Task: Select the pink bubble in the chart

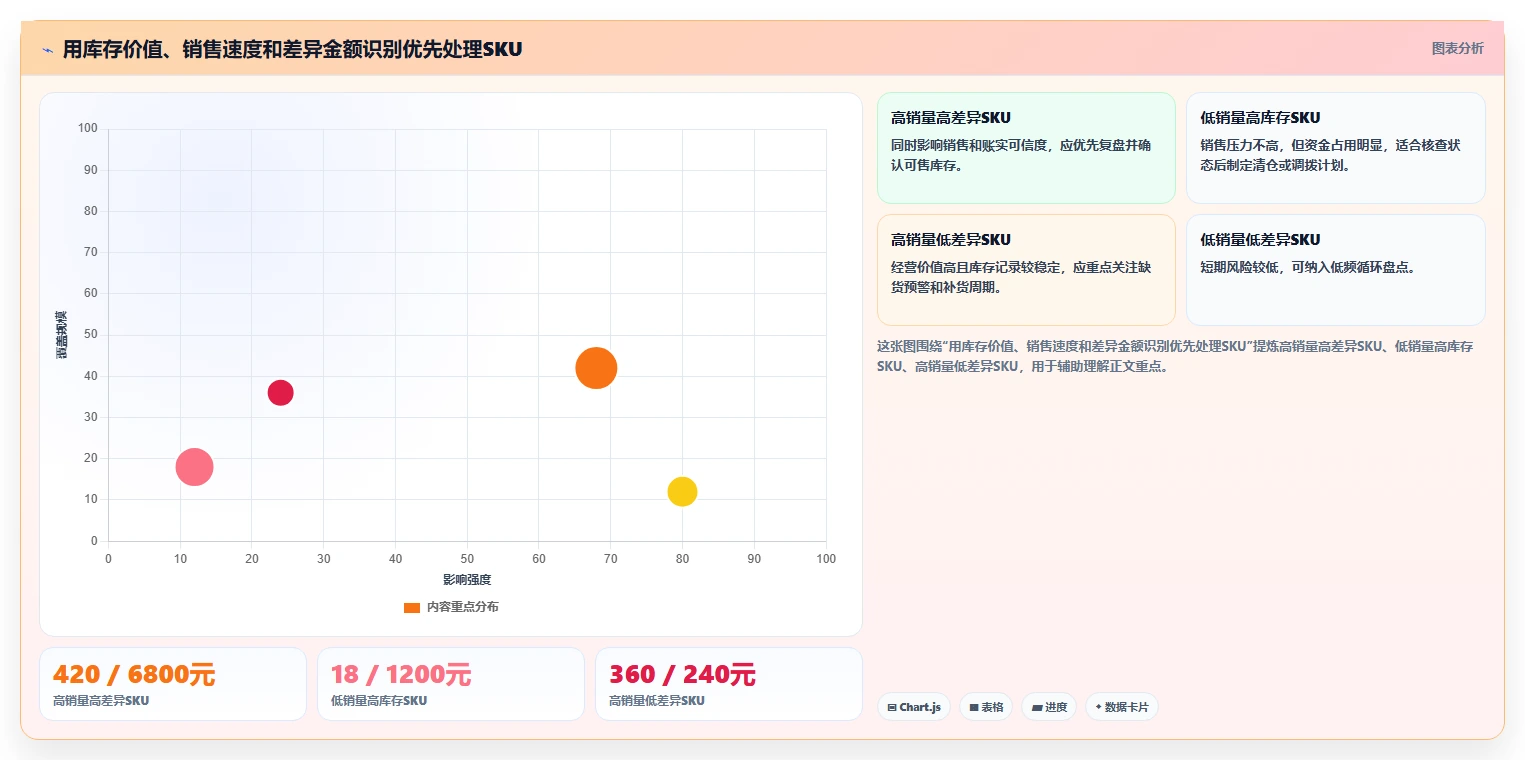Action: pyautogui.click(x=194, y=467)
